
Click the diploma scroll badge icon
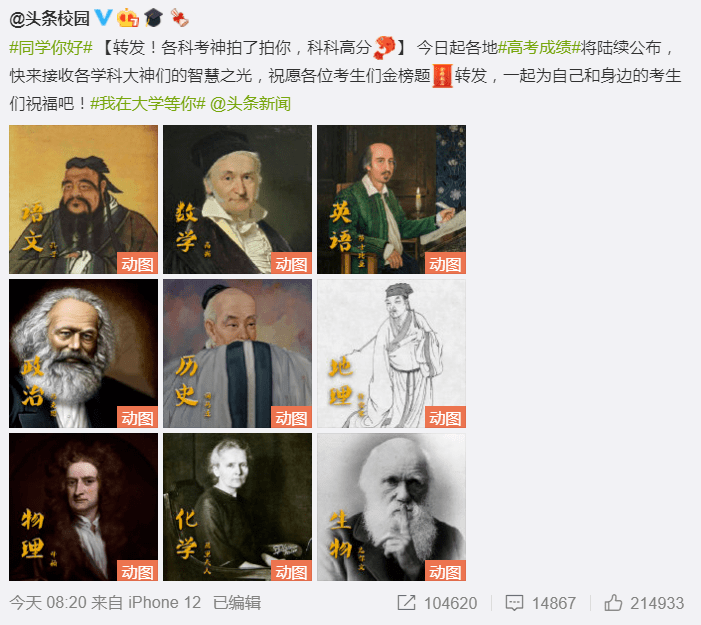179,18
